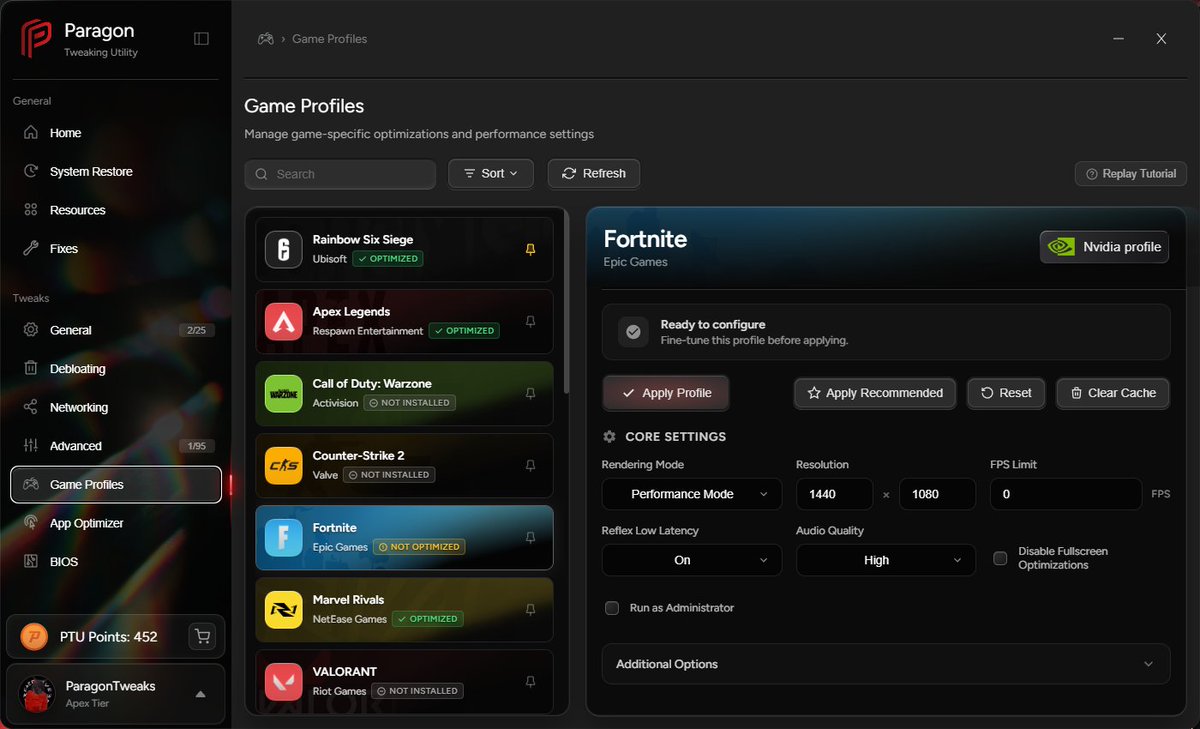Focus the Search input field
The image size is (1200, 729).
(x=340, y=174)
